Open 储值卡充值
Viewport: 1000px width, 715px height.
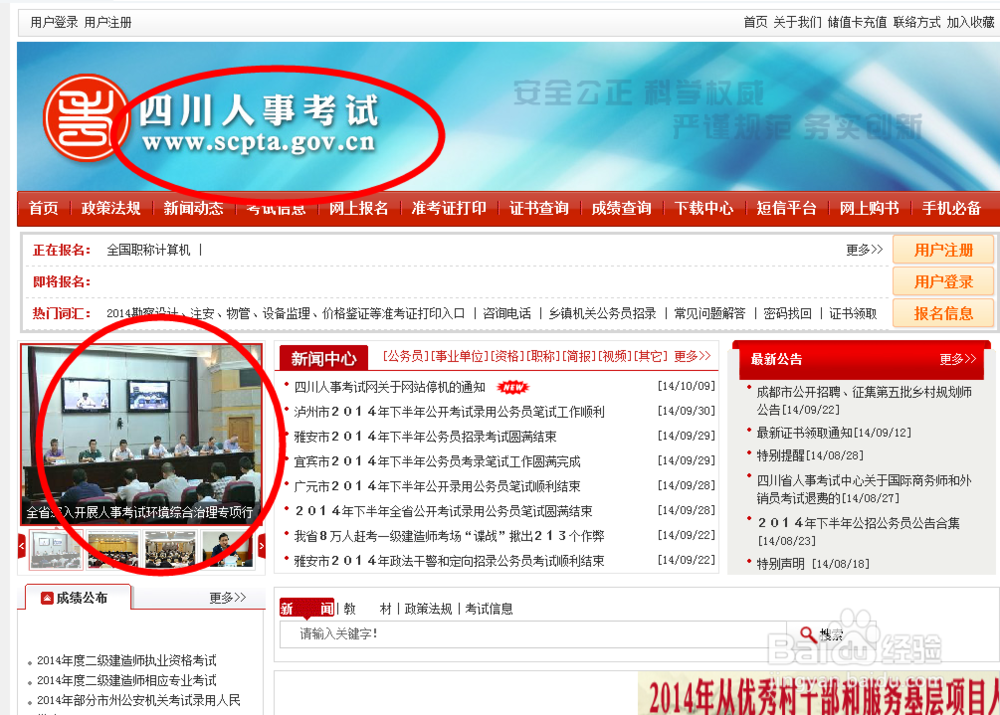(x=857, y=22)
